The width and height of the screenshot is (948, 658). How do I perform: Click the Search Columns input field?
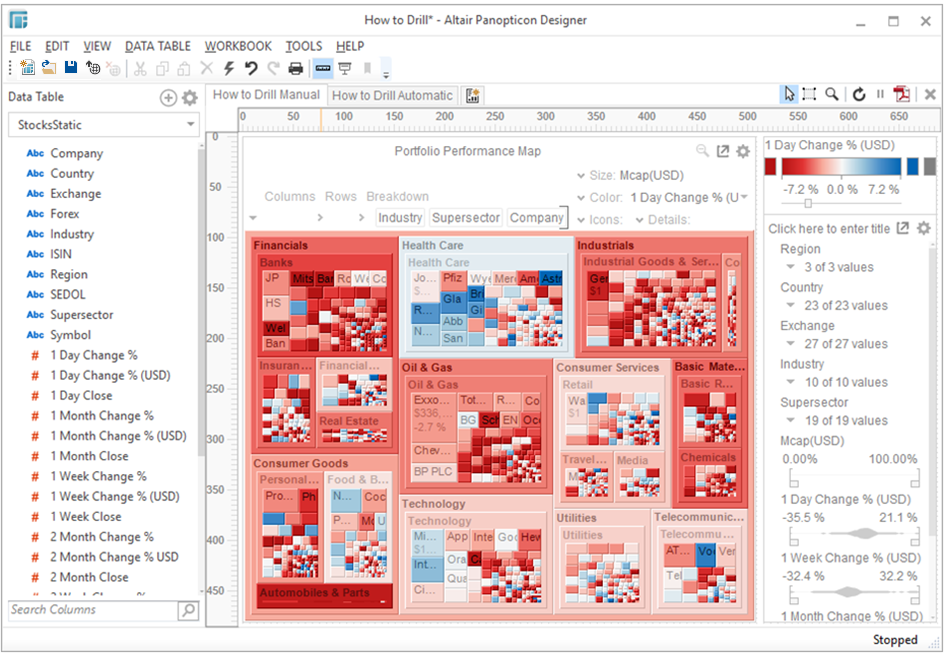pos(90,609)
